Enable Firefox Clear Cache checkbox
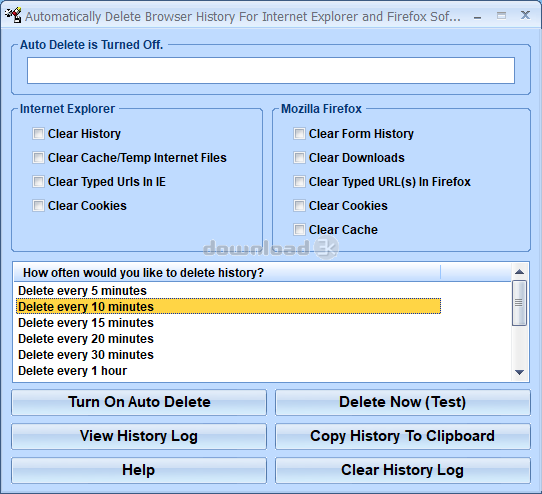Screen dimensions: 542x494 pyautogui.click(x=299, y=230)
